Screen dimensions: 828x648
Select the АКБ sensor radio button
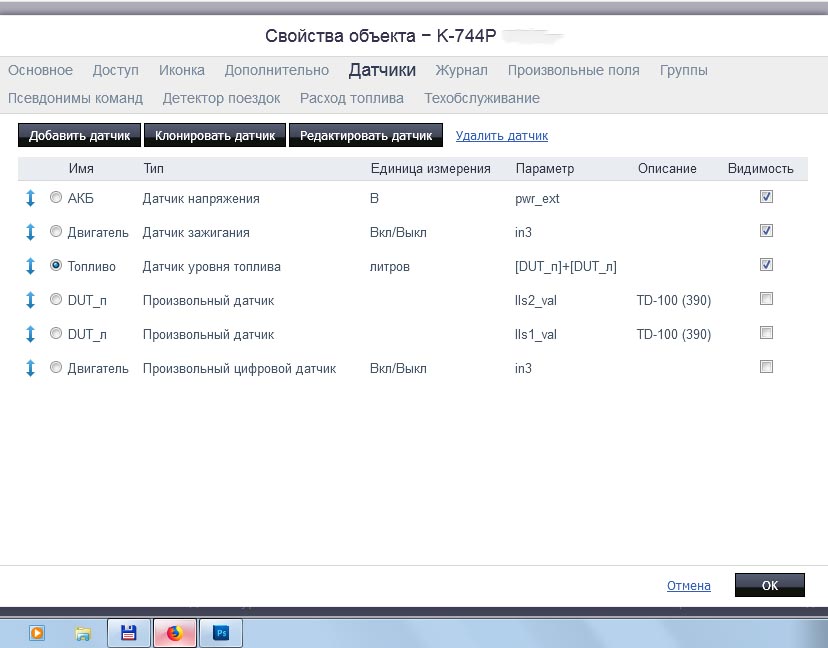[x=56, y=198]
